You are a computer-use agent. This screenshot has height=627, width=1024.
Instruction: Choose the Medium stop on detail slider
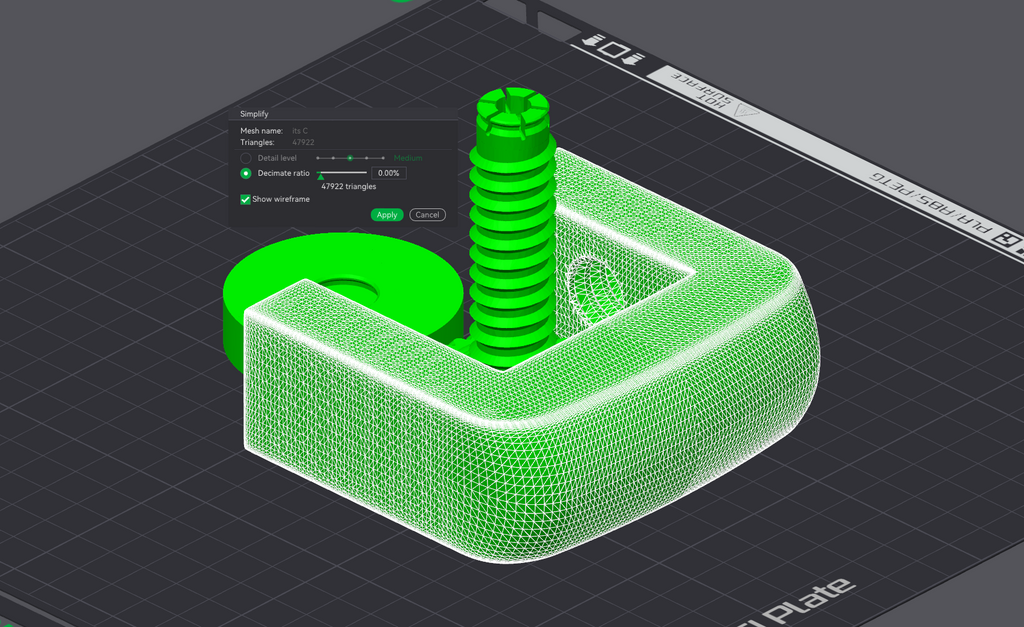[350, 158]
